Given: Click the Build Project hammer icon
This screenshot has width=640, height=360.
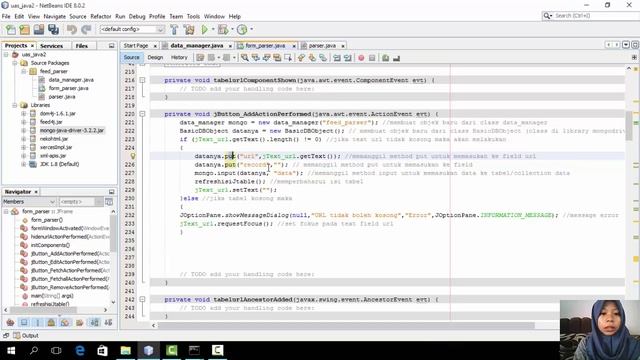Looking at the screenshot, I should coord(174,29).
